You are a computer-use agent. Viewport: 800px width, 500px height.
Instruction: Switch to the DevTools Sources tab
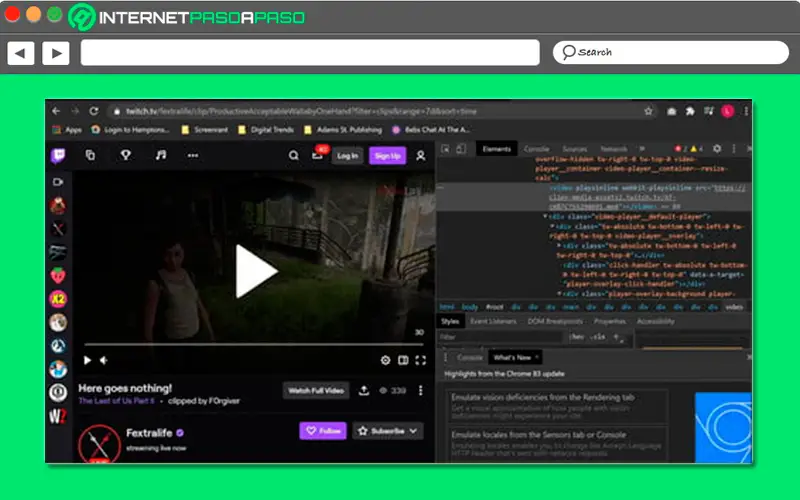pos(574,149)
